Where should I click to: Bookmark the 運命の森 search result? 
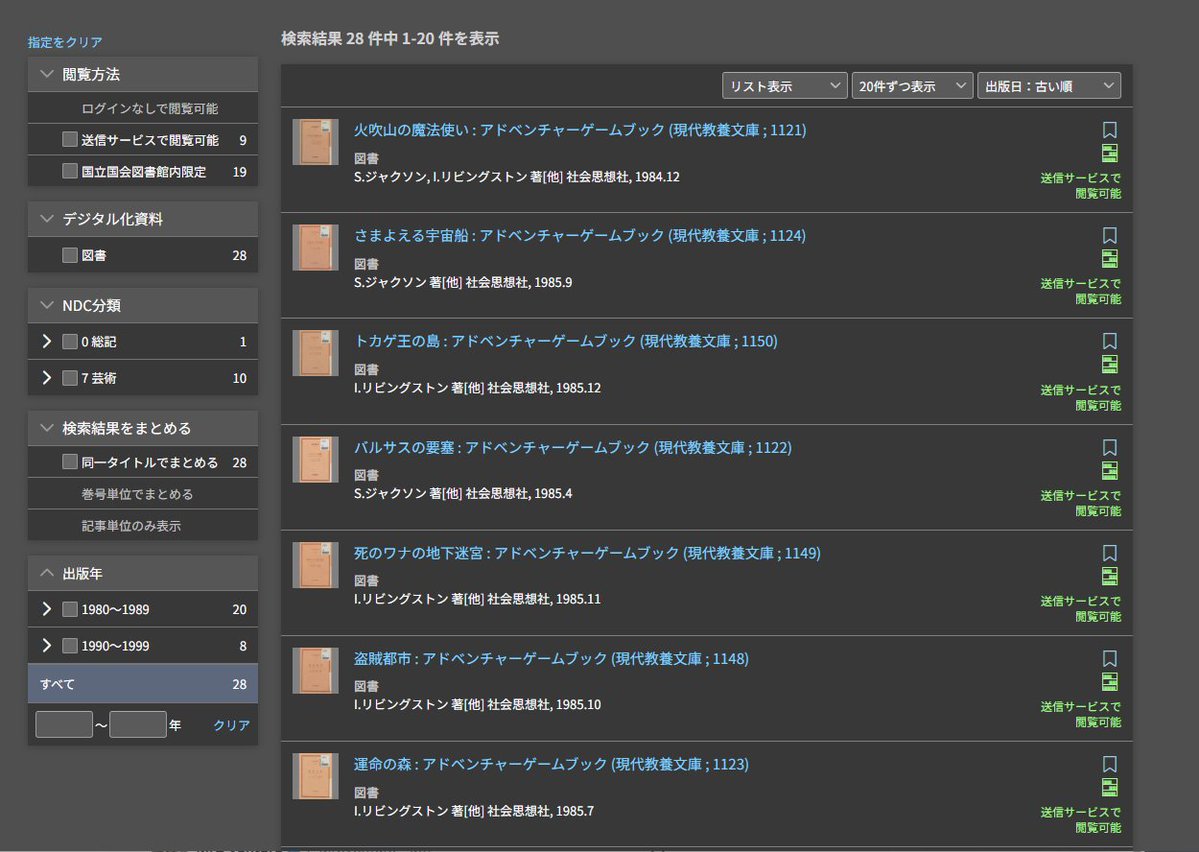[1110, 764]
